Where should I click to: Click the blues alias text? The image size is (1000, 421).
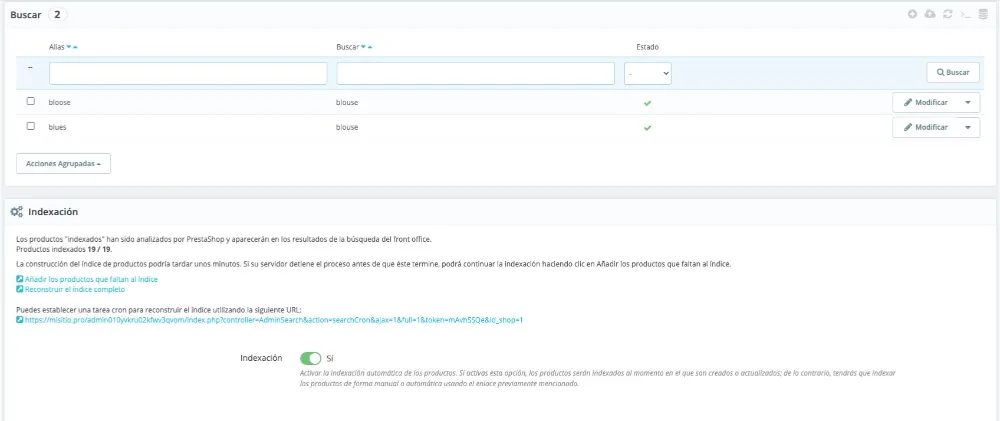(57, 127)
